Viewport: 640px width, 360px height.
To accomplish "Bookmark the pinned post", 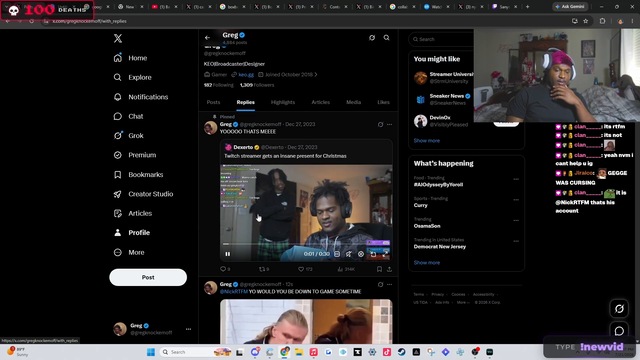I will click(x=379, y=269).
